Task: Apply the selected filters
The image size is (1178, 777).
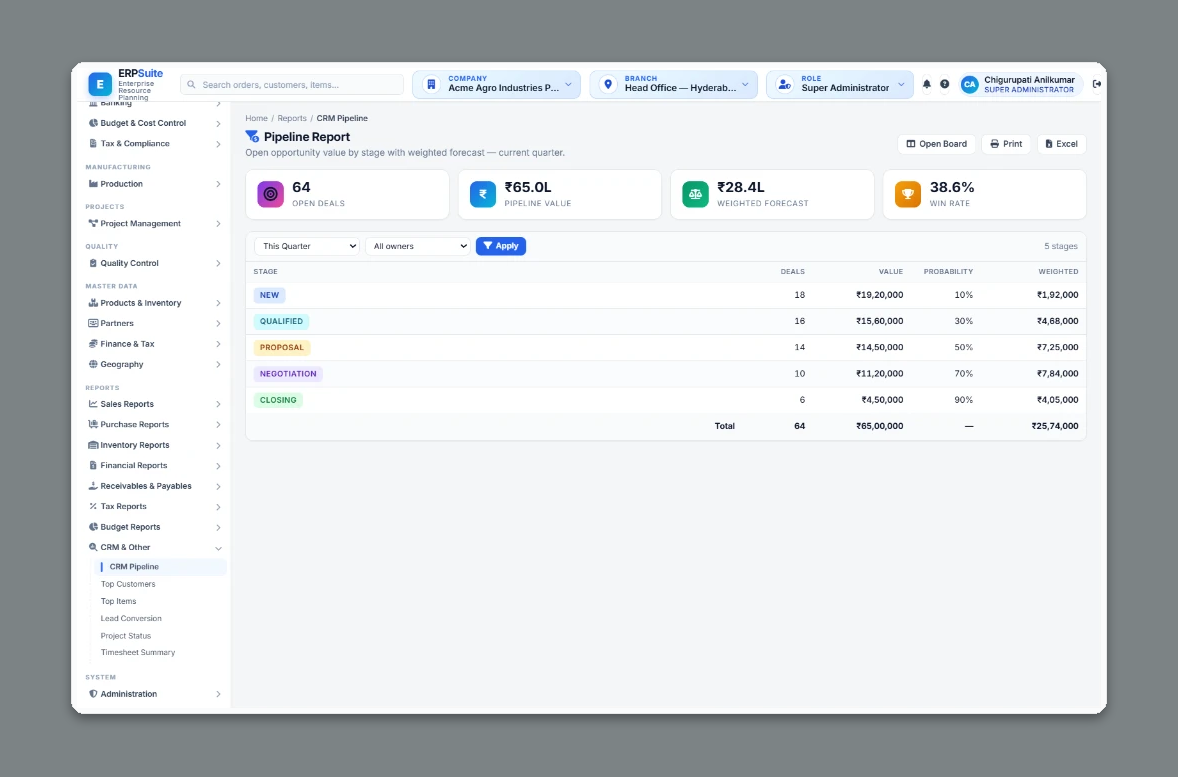Action: coord(501,246)
